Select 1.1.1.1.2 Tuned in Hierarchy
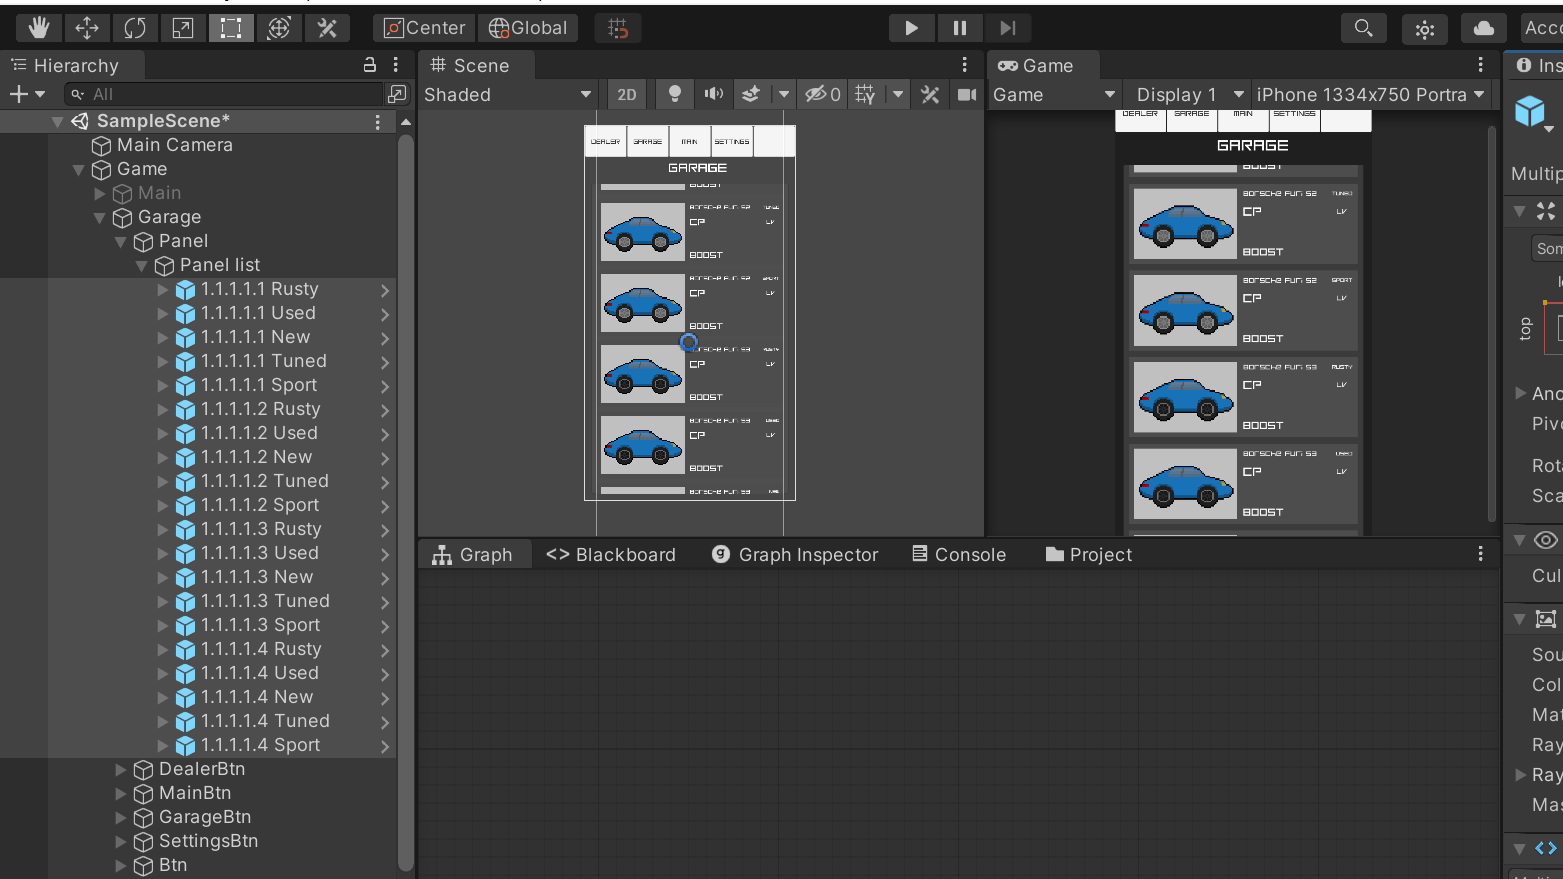Image resolution: width=1563 pixels, height=879 pixels. click(x=265, y=481)
